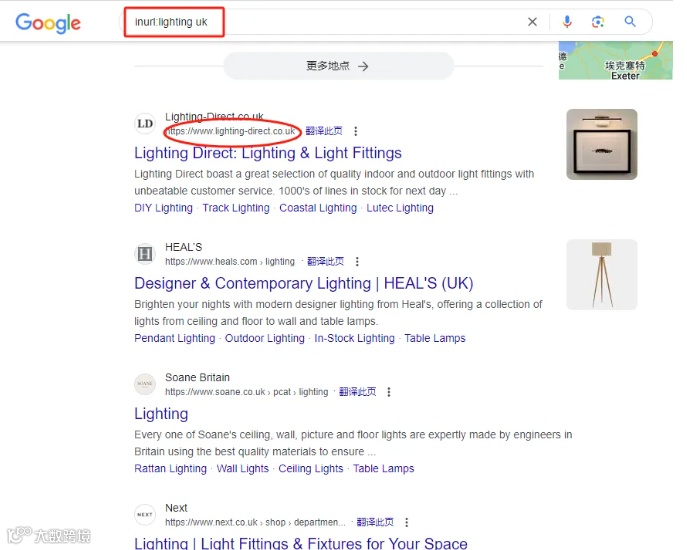
Task: Open the Rattan Lighting sitelink
Action: 170,468
